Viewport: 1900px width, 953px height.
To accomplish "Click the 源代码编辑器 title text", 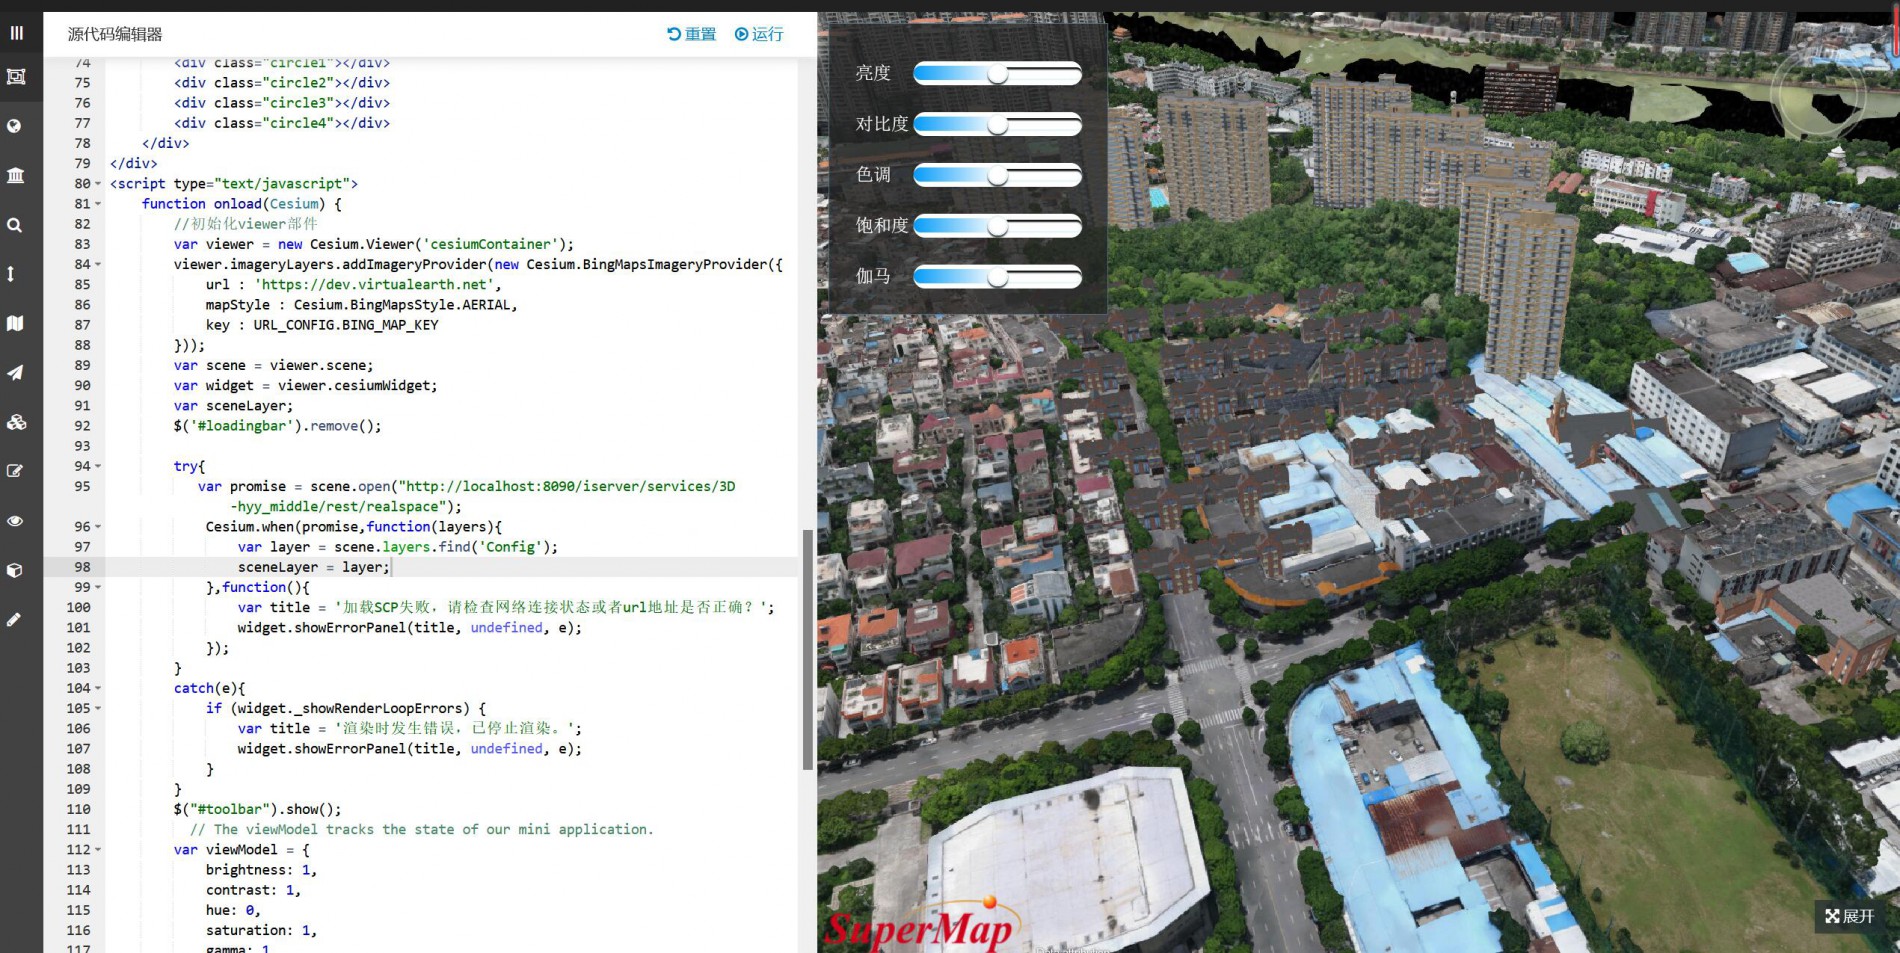I will click(x=115, y=34).
